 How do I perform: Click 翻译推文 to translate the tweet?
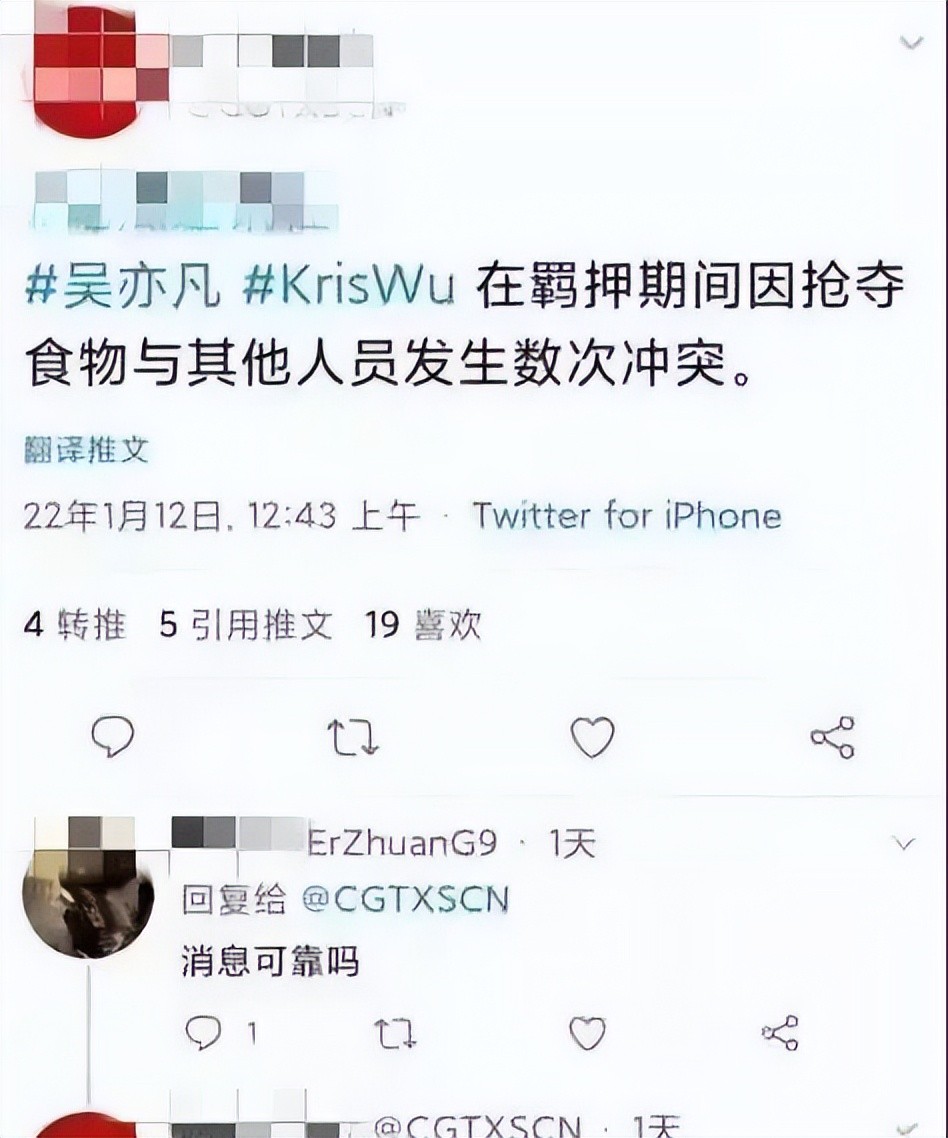[86, 450]
